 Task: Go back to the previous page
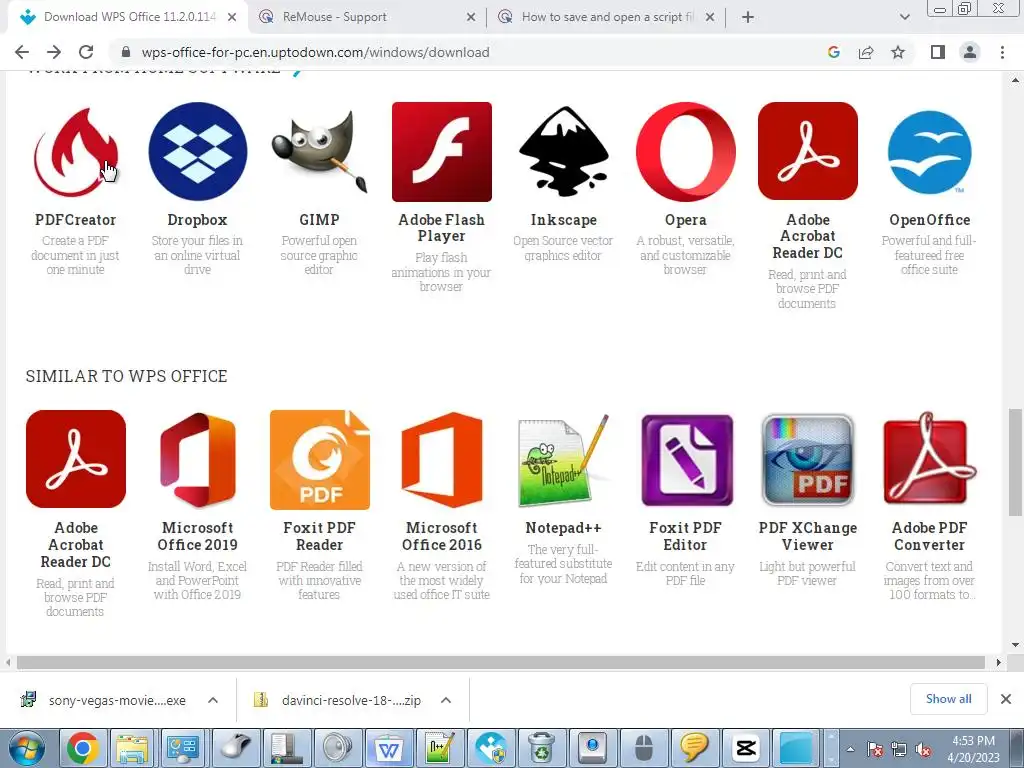click(x=22, y=52)
